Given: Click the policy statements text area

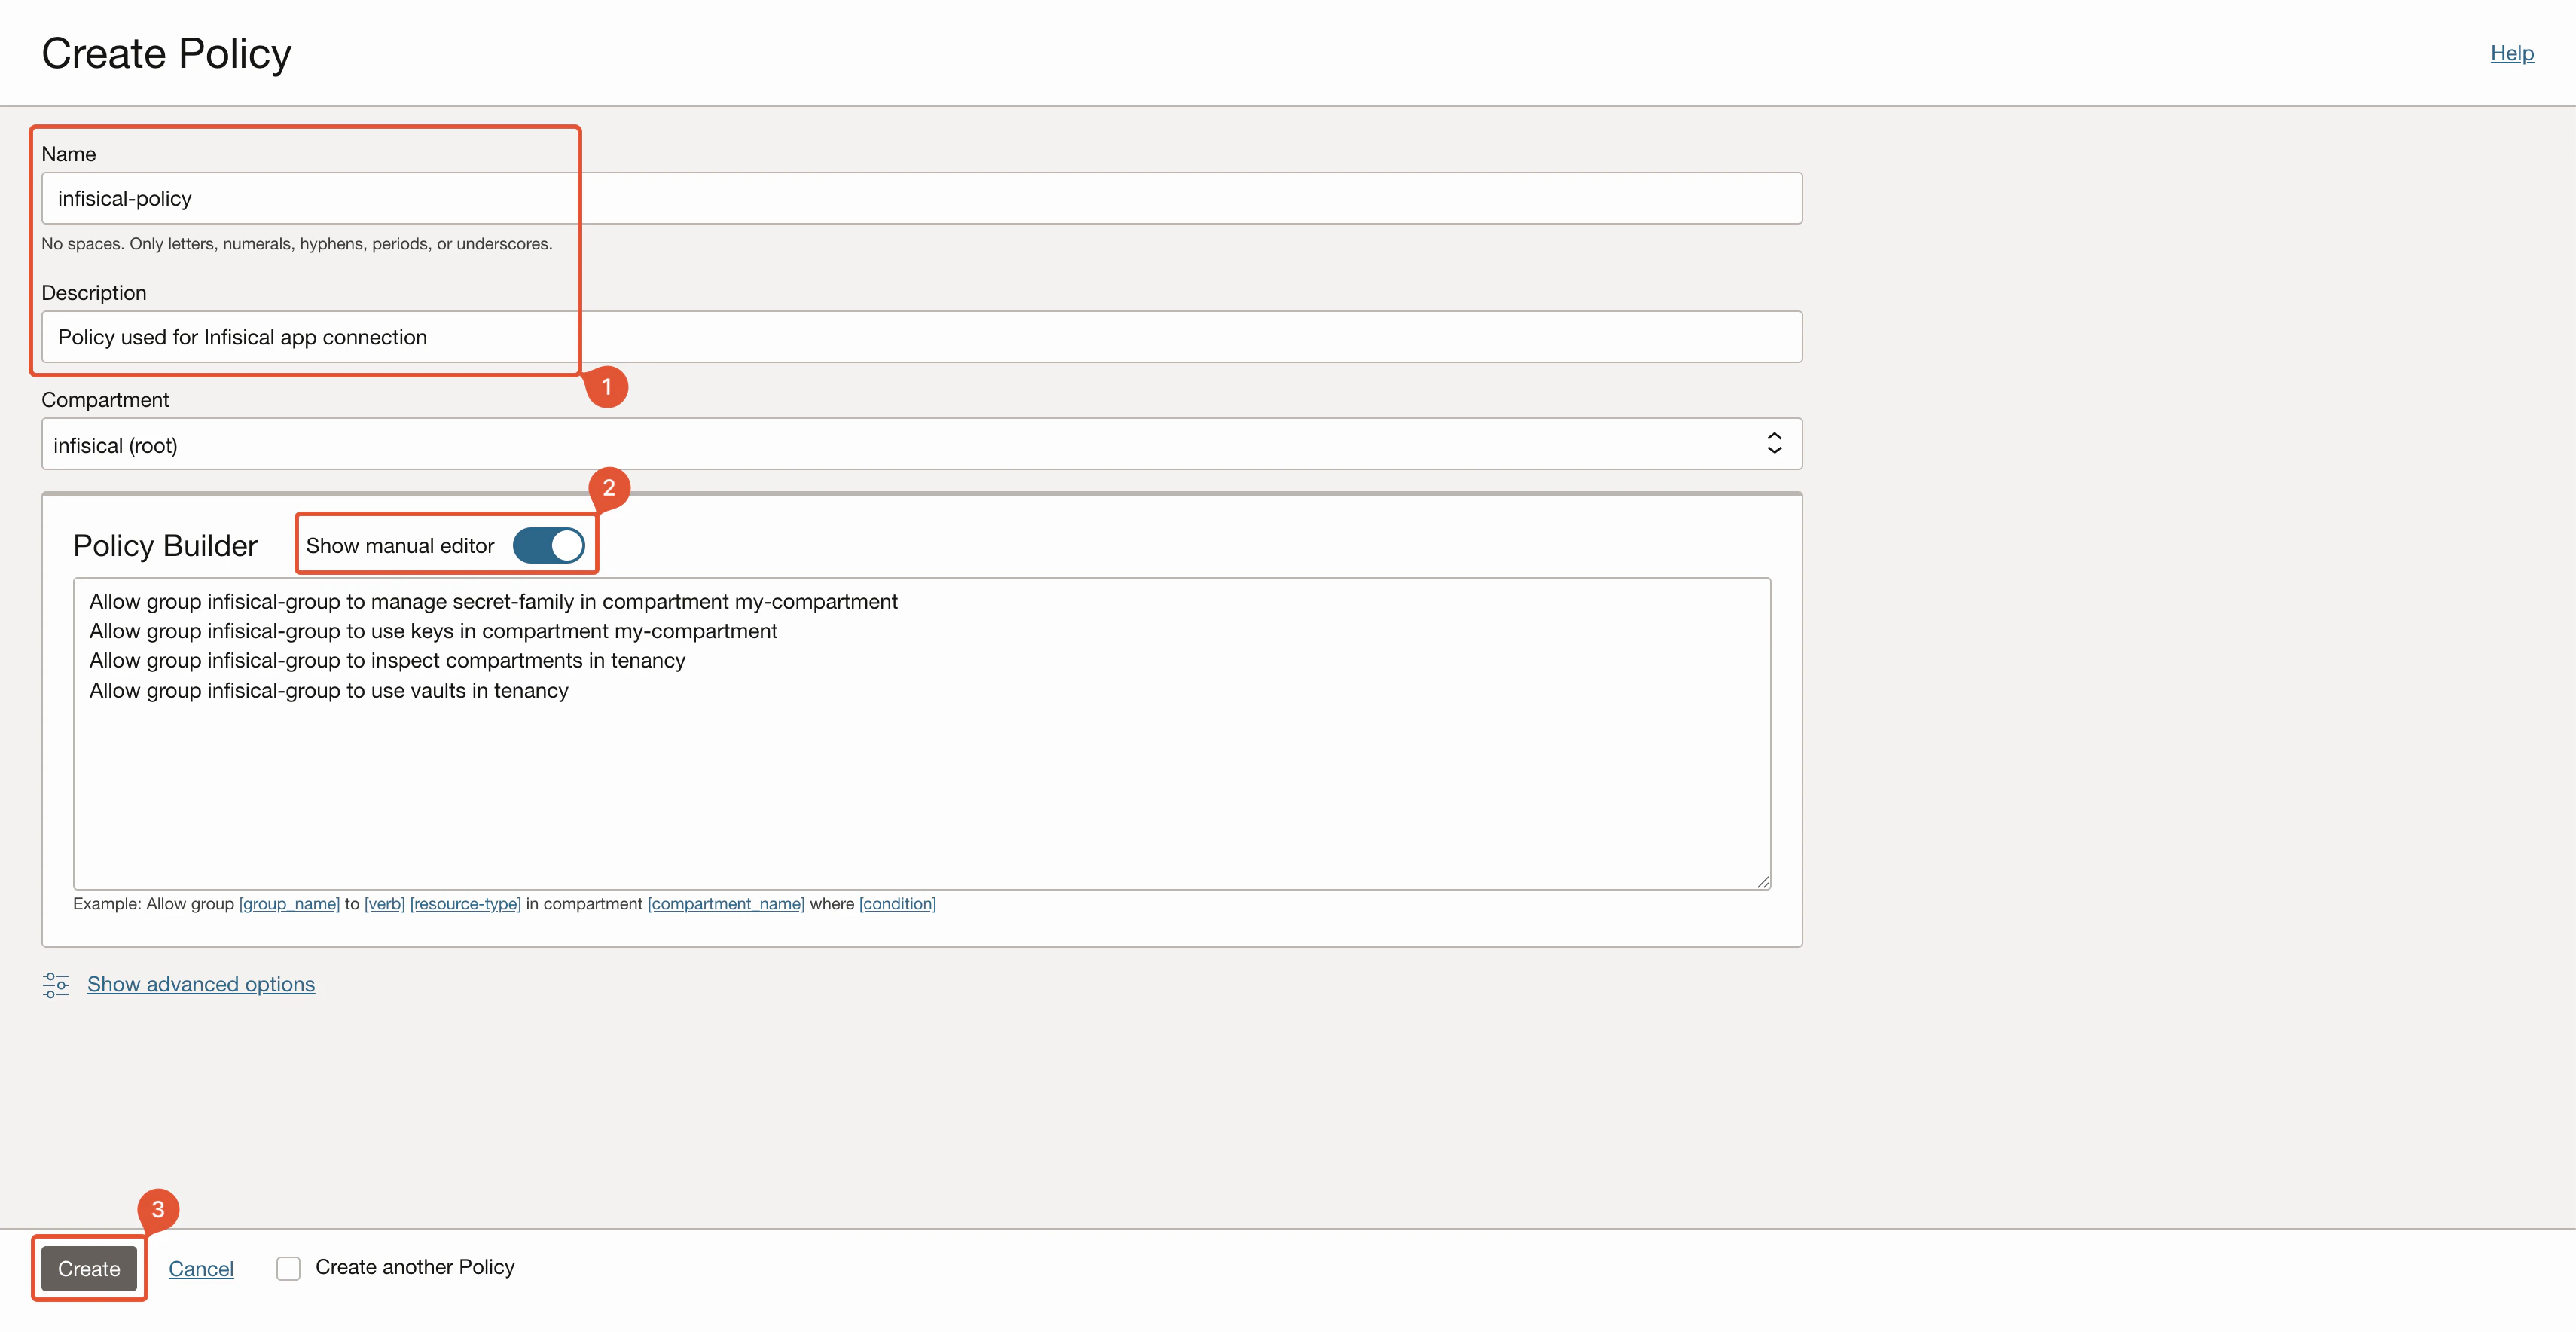Looking at the screenshot, I should click(921, 733).
